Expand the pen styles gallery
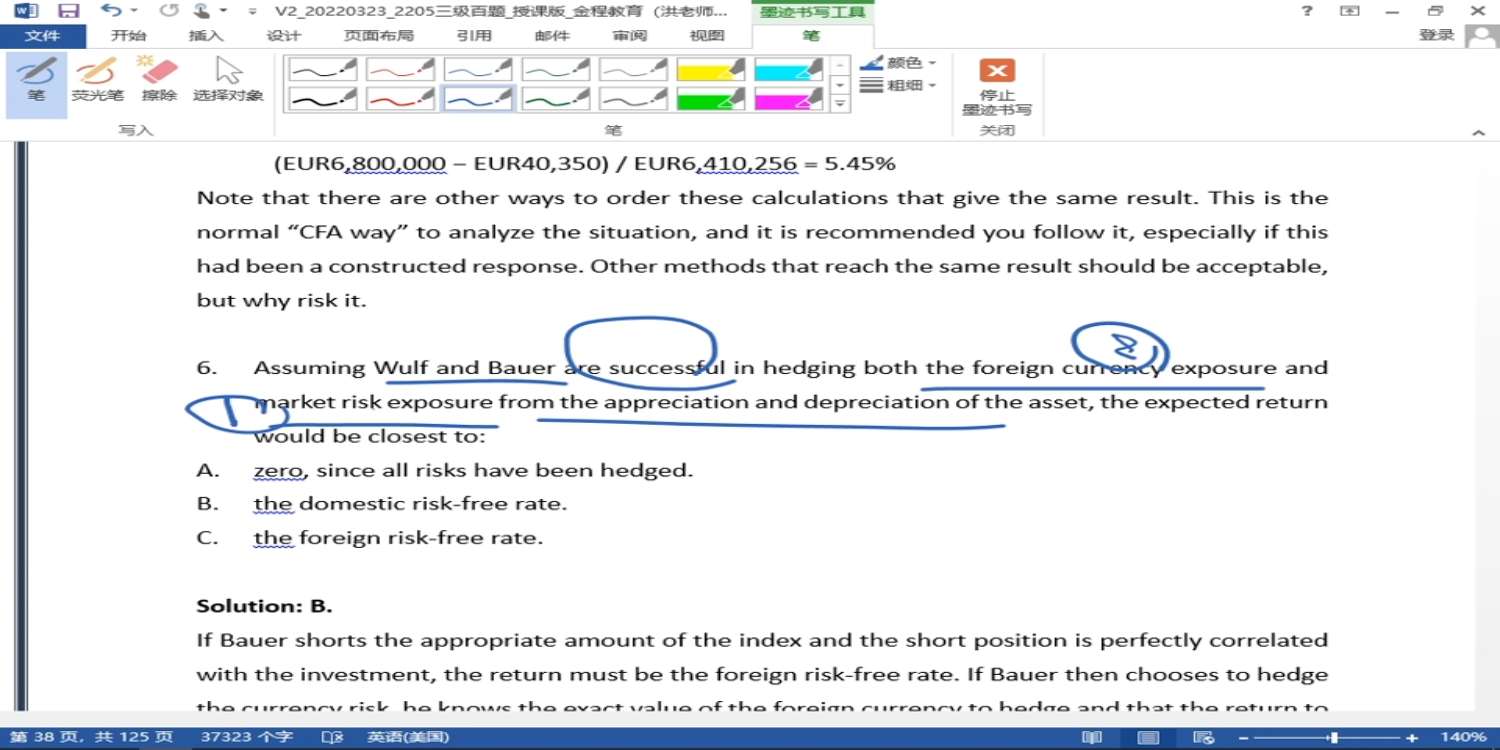Image resolution: width=1500 pixels, height=750 pixels. [x=840, y=103]
